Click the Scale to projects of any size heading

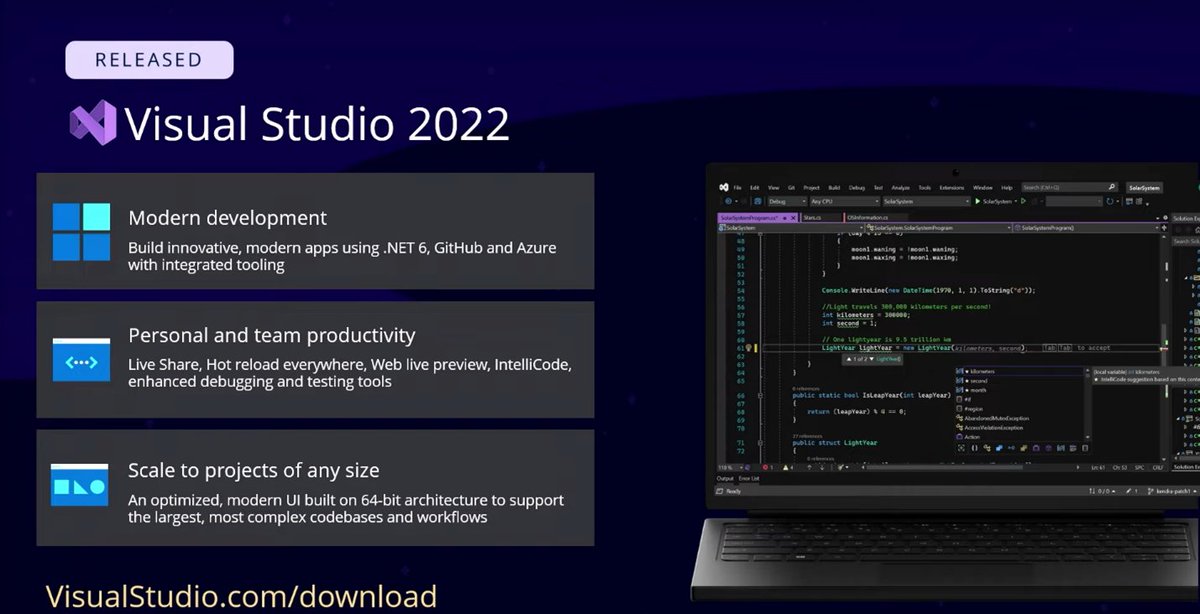[x=254, y=470]
